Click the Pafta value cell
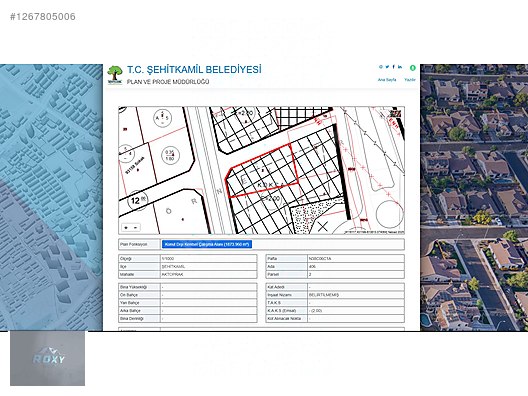This screenshot has height=396, width=528. tap(356, 259)
